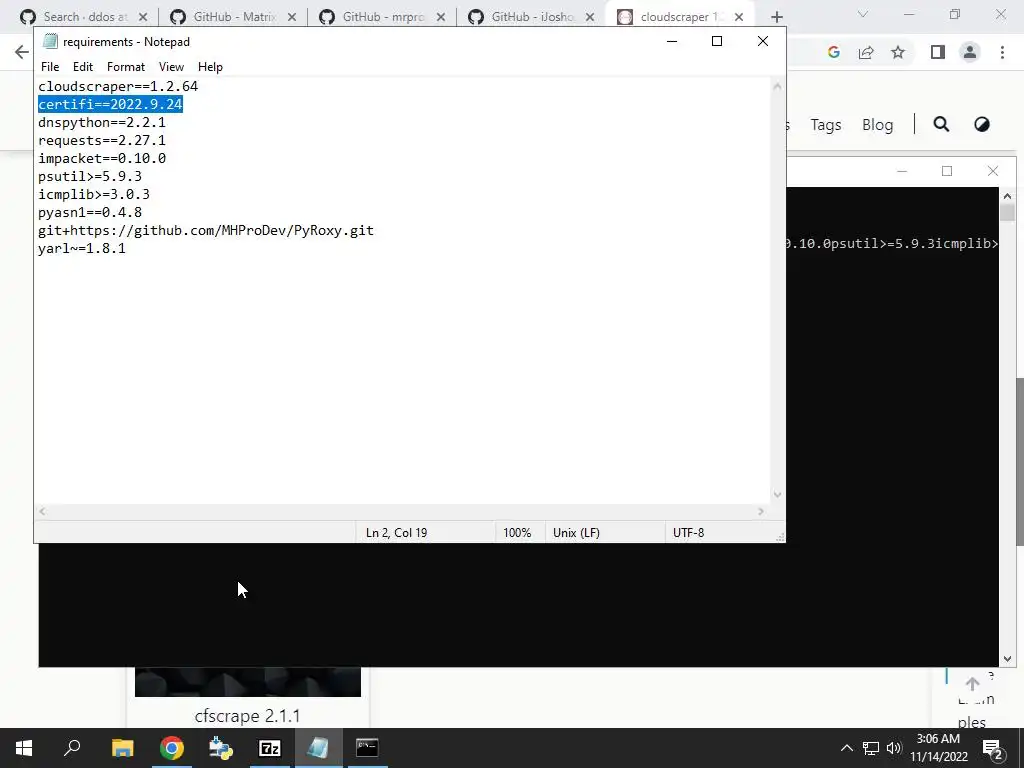The height and width of the screenshot is (768, 1024).
Task: Open the Help menu in Notepad
Action: click(210, 67)
